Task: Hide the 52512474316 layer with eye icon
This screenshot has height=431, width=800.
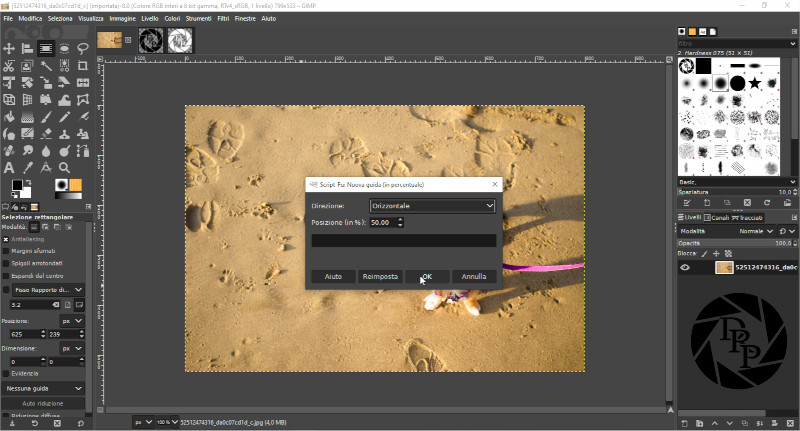Action: click(685, 268)
